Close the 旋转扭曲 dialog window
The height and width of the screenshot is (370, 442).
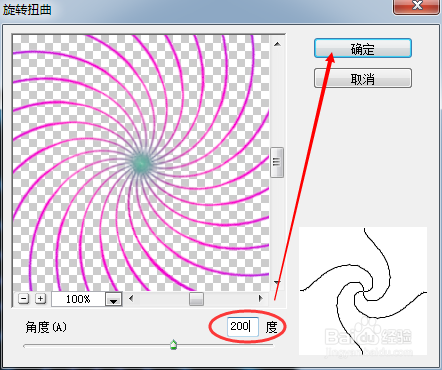(x=417, y=6)
